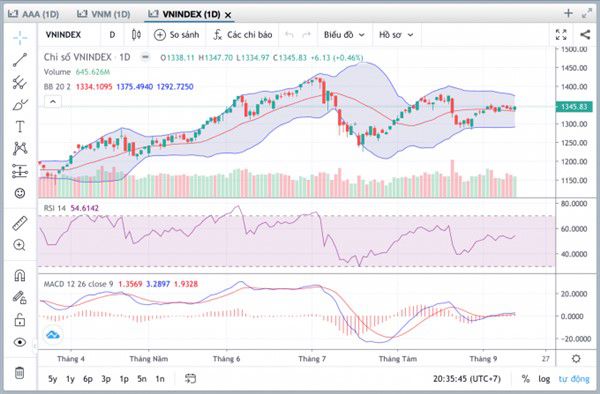Open the Hồ sơ dropdown
This screenshot has width=600, height=394.
[x=396, y=35]
